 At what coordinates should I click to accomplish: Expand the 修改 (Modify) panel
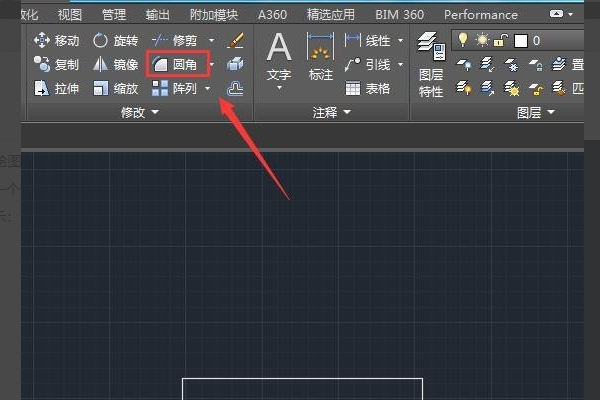(139, 112)
